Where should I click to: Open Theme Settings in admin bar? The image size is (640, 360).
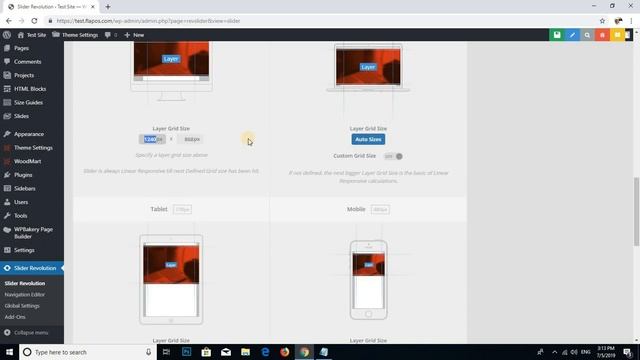point(75,35)
